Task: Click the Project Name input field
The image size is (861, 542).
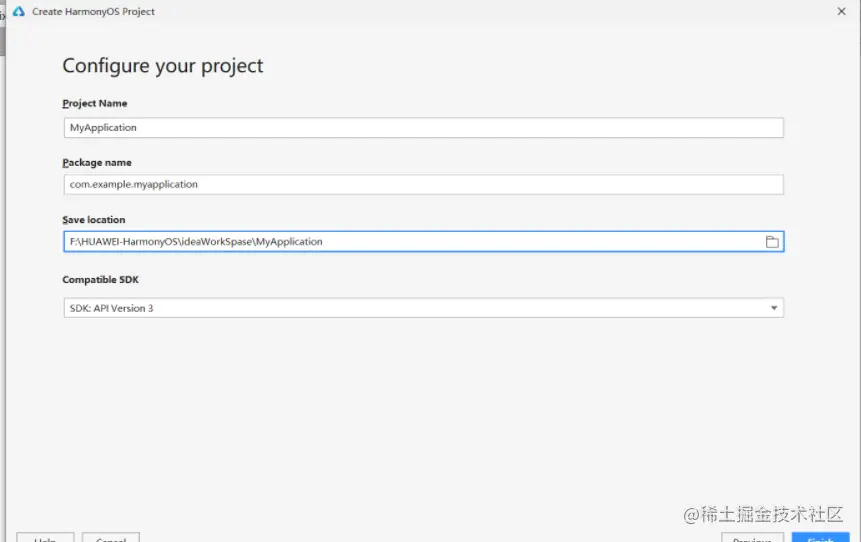Action: point(423,127)
